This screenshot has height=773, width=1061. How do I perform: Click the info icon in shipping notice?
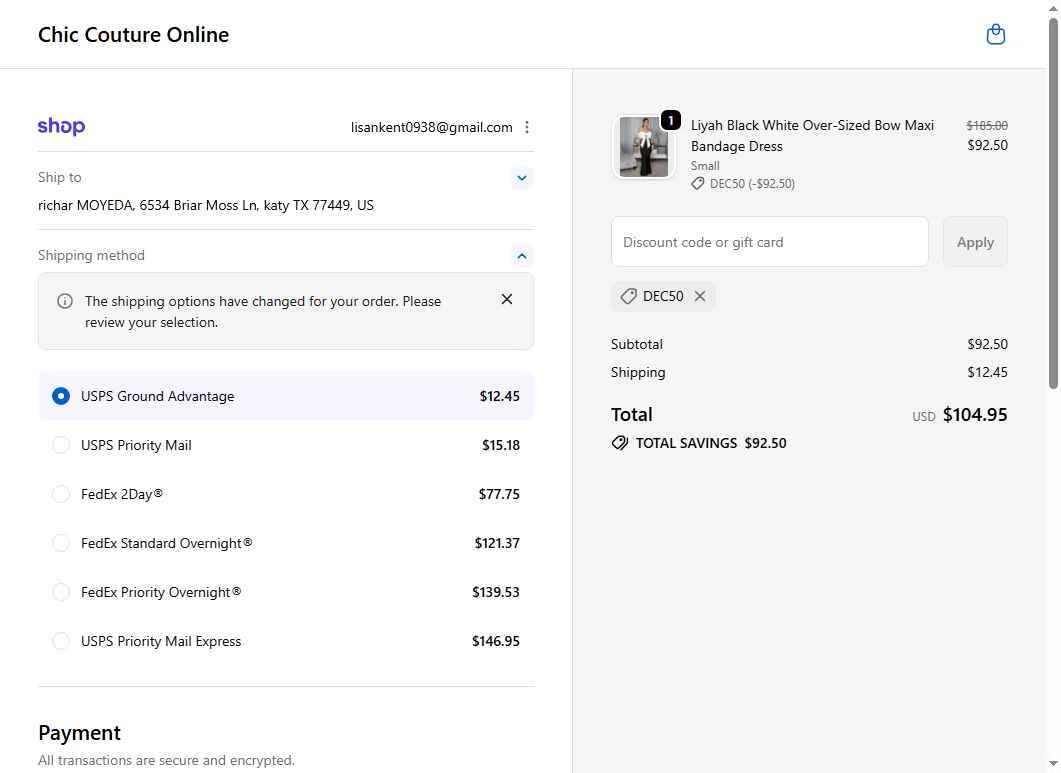[x=65, y=301]
